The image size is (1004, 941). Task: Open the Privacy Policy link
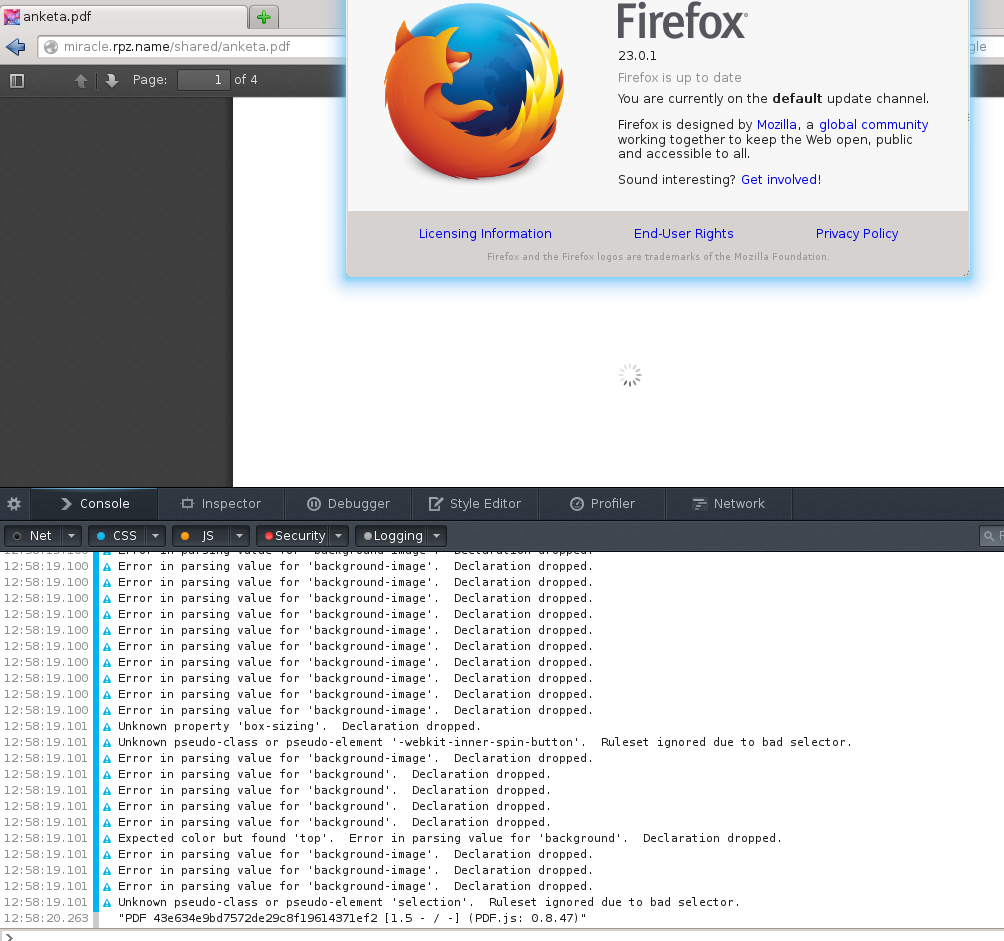pyautogui.click(x=857, y=234)
